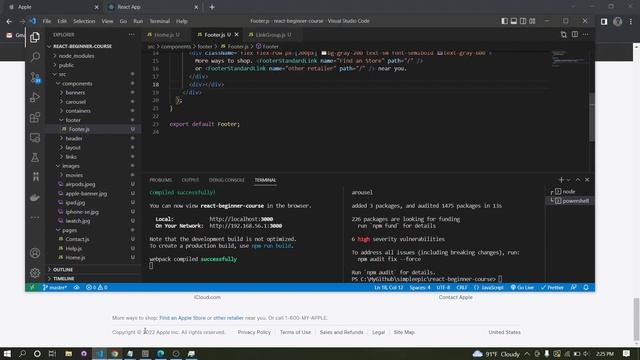Open the Search view in the activity bar
640x360 pixels.
(x=35, y=57)
